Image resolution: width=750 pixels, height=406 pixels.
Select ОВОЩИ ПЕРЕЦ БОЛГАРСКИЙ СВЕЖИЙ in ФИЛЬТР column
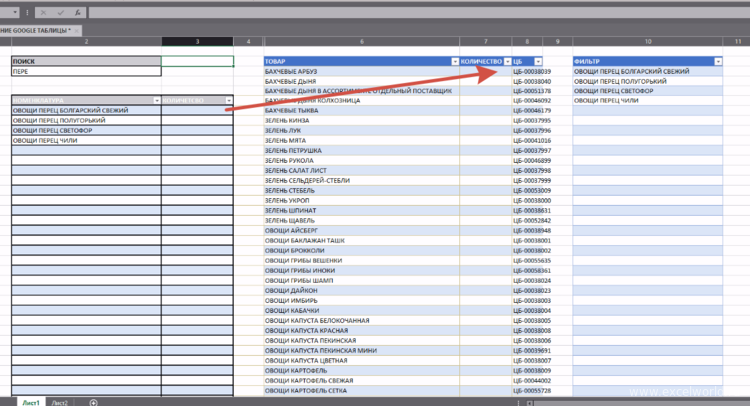point(648,71)
